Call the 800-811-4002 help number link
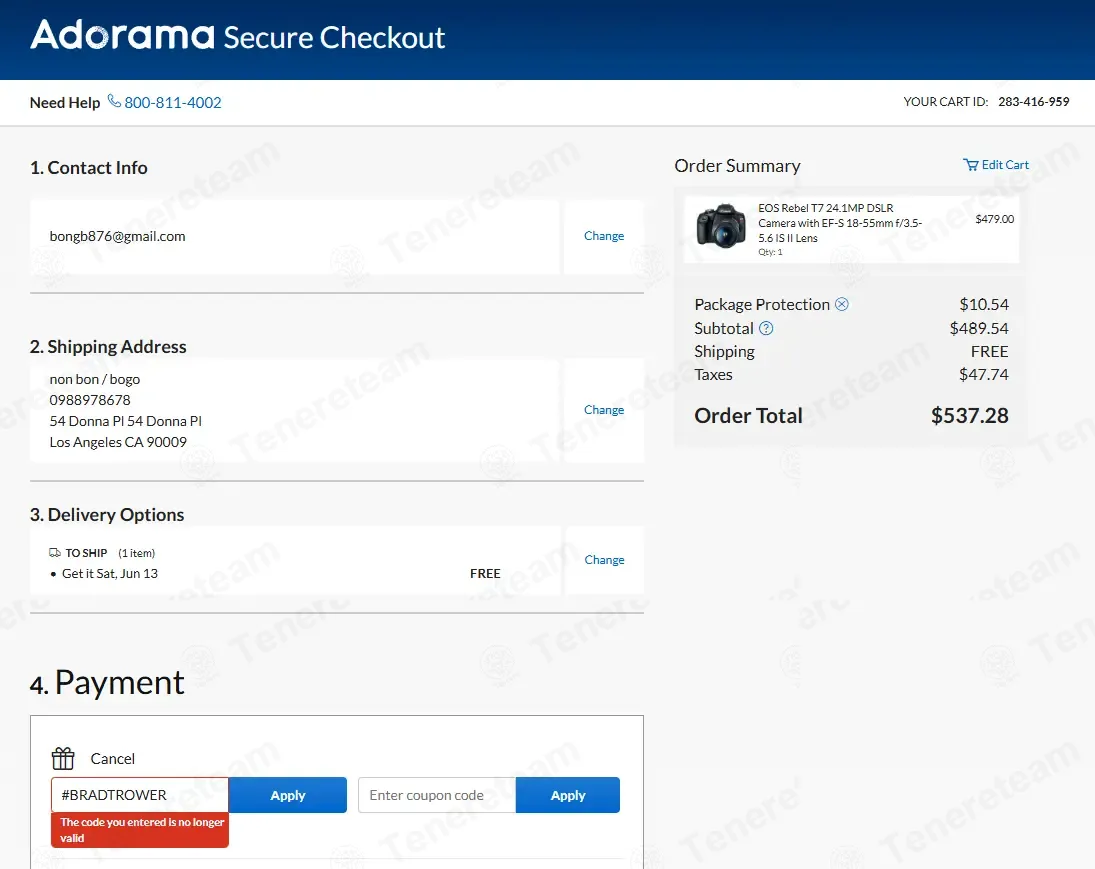 tap(172, 103)
